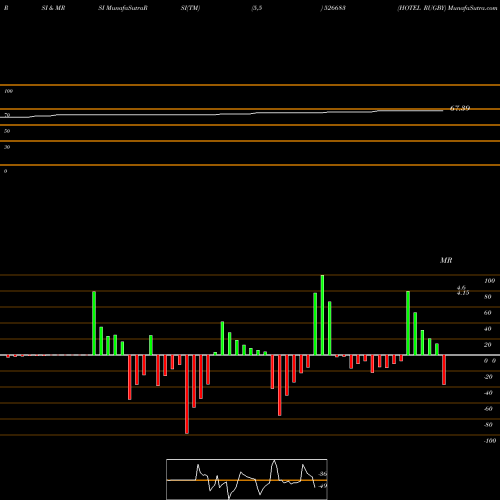500x500 pixels.
Task: Click the last red bar at histogram's right end
Action: (x=444, y=370)
